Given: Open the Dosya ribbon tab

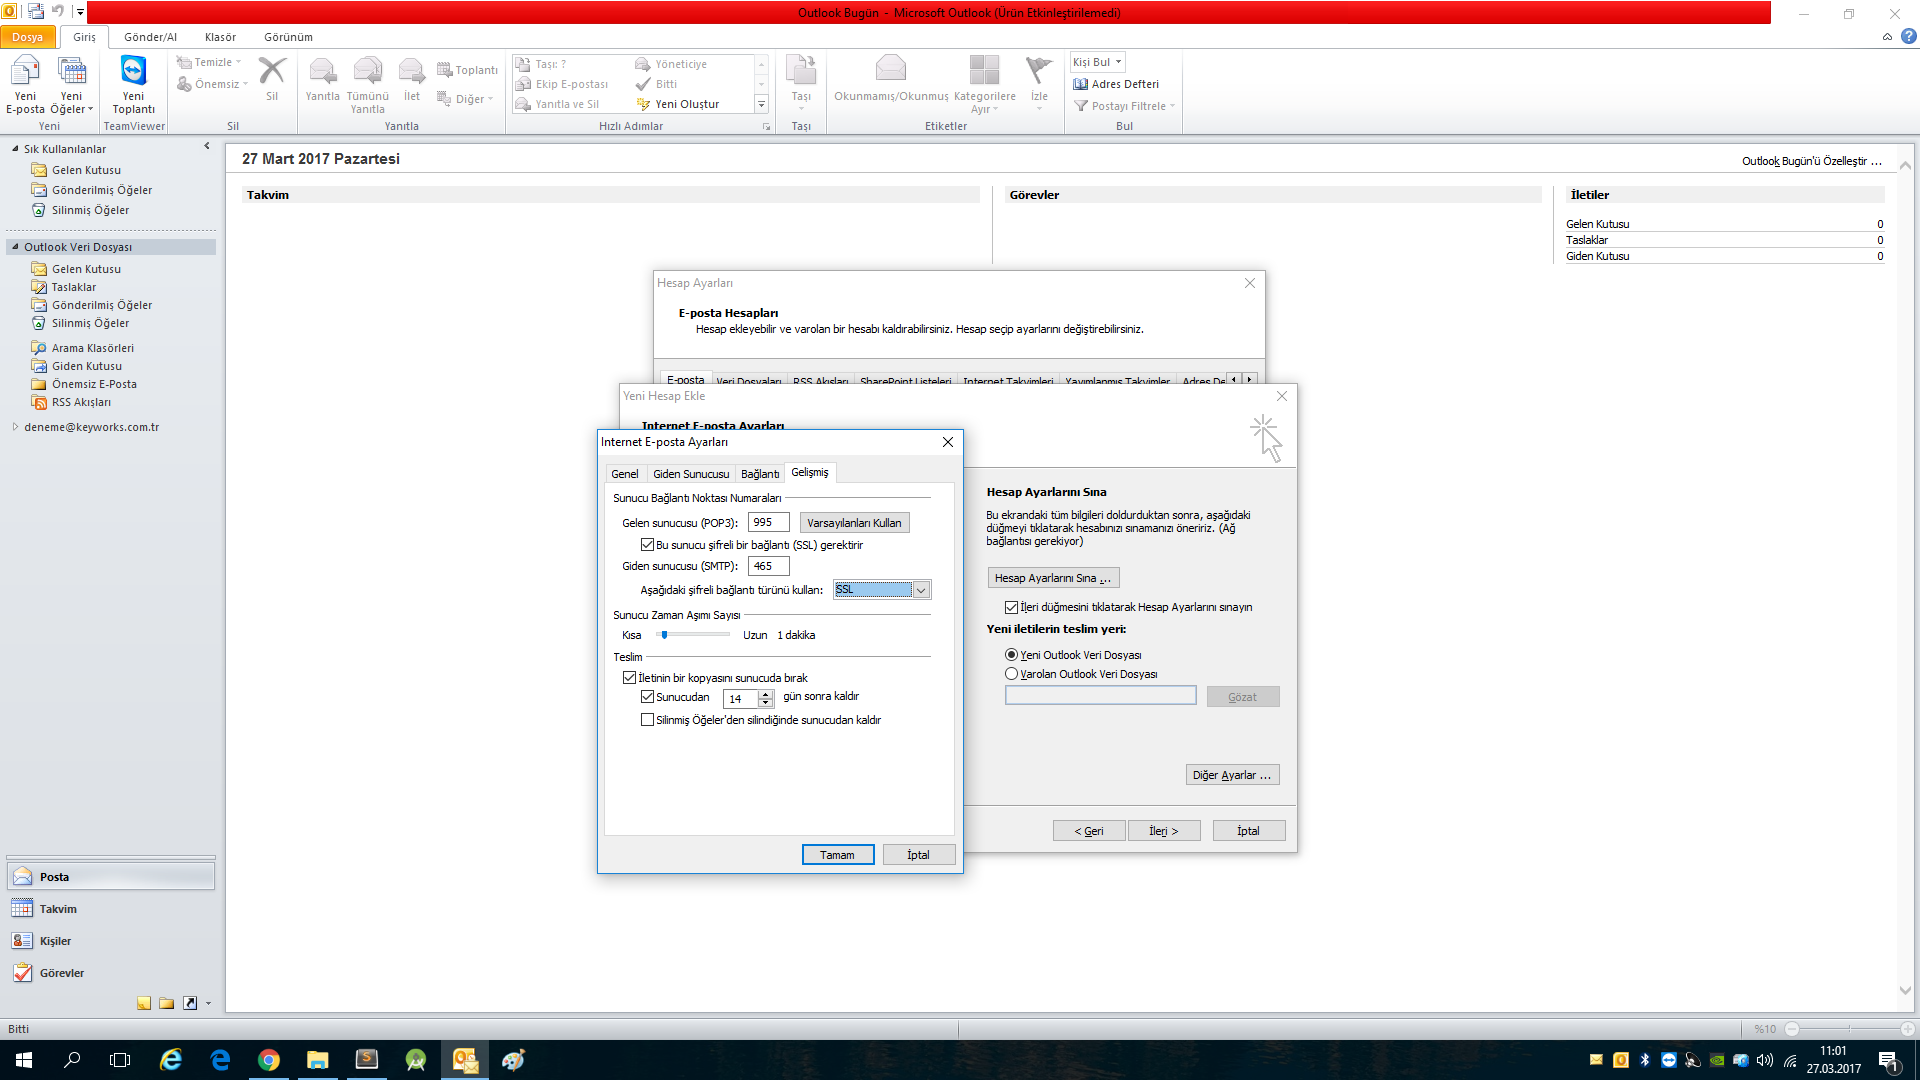Looking at the screenshot, I should click(28, 37).
